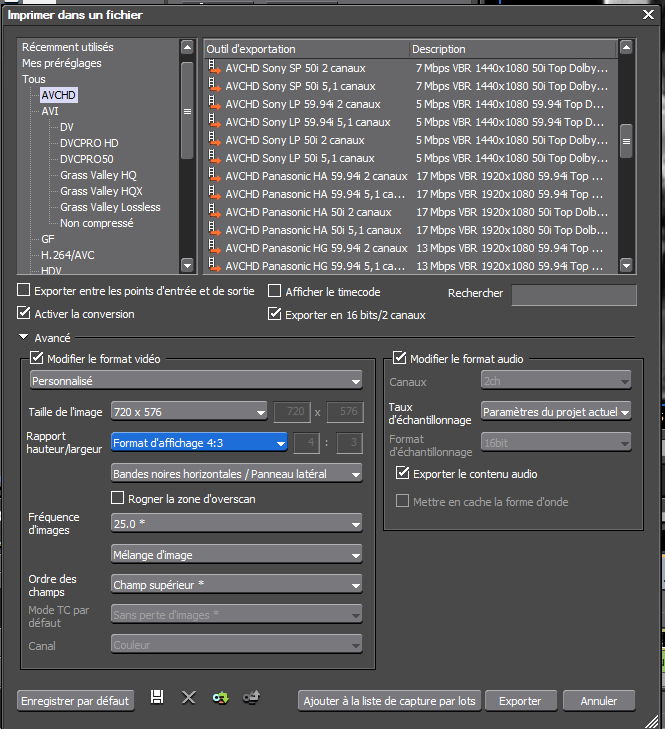Image resolution: width=665 pixels, height=729 pixels.
Task: Select AVCHD Panasonic HG 59.94i 2 canaux exporter
Action: pyautogui.click(x=411, y=248)
